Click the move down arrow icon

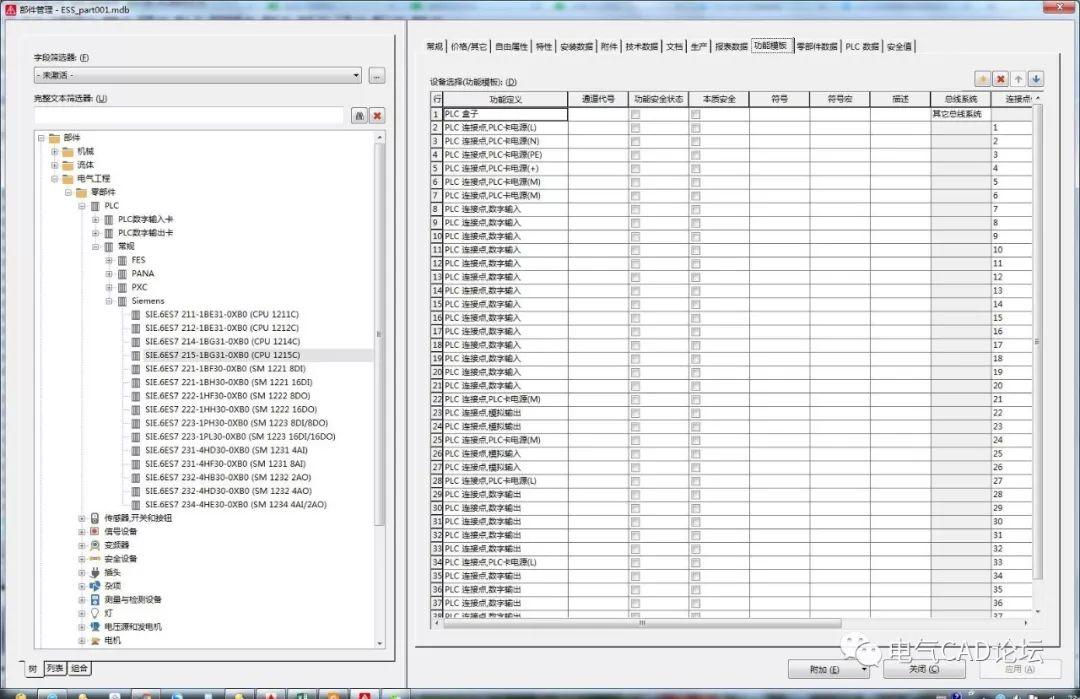tap(1036, 79)
